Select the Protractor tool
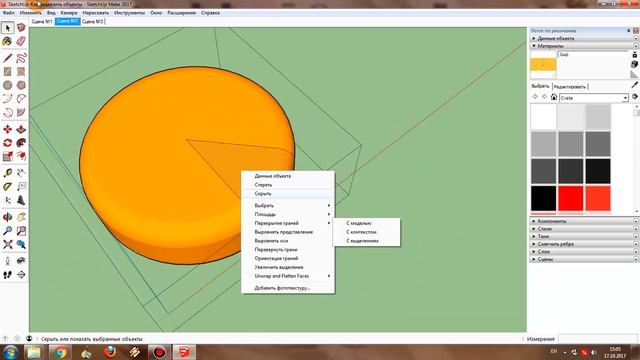Image resolution: width=640 pixels, height=360 pixels. pos(7,187)
